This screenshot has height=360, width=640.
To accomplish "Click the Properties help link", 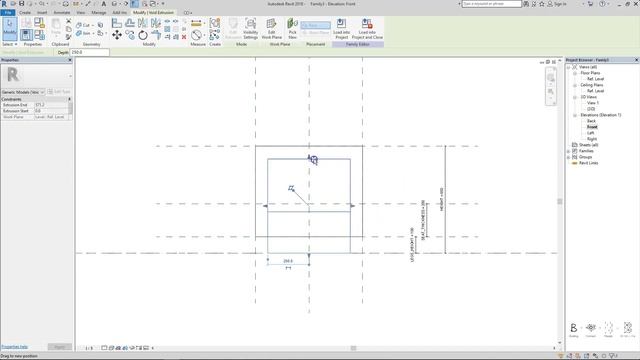I will coord(14,347).
